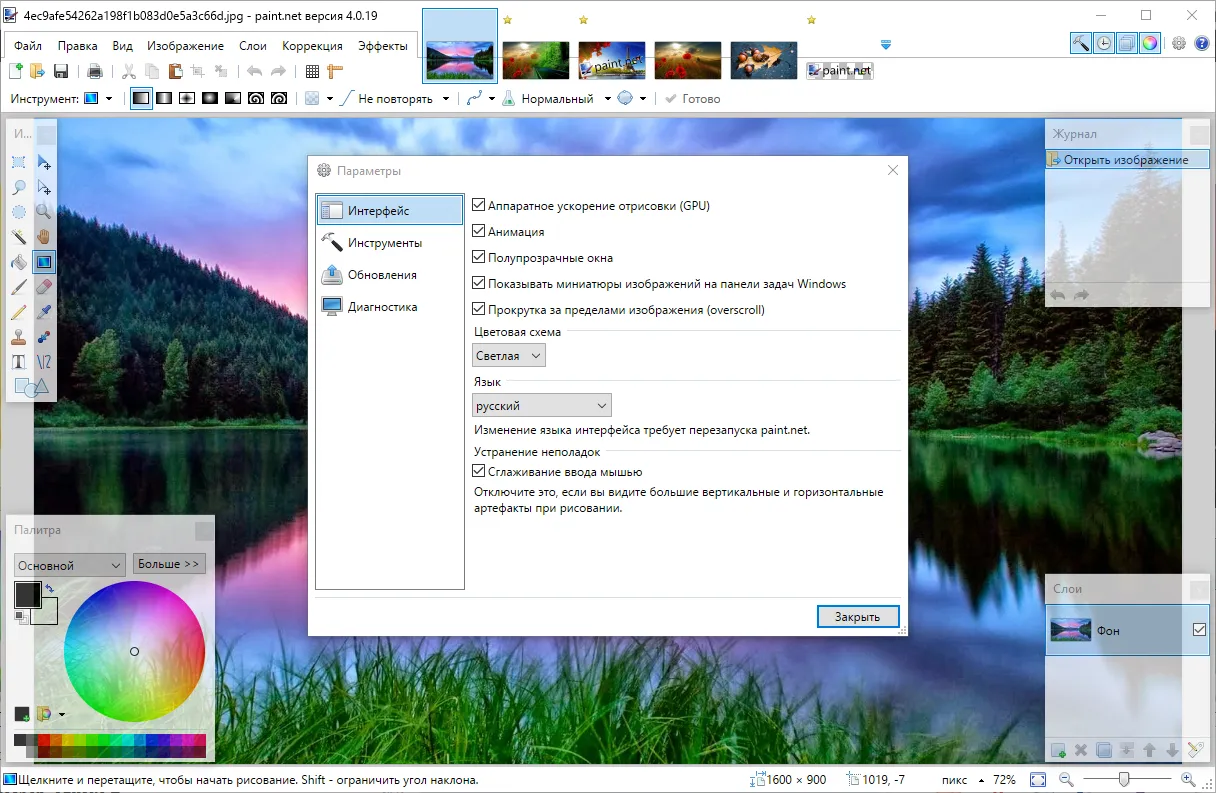The height and width of the screenshot is (793, 1216).
Task: Click the zoom slider handle
Action: click(1124, 779)
